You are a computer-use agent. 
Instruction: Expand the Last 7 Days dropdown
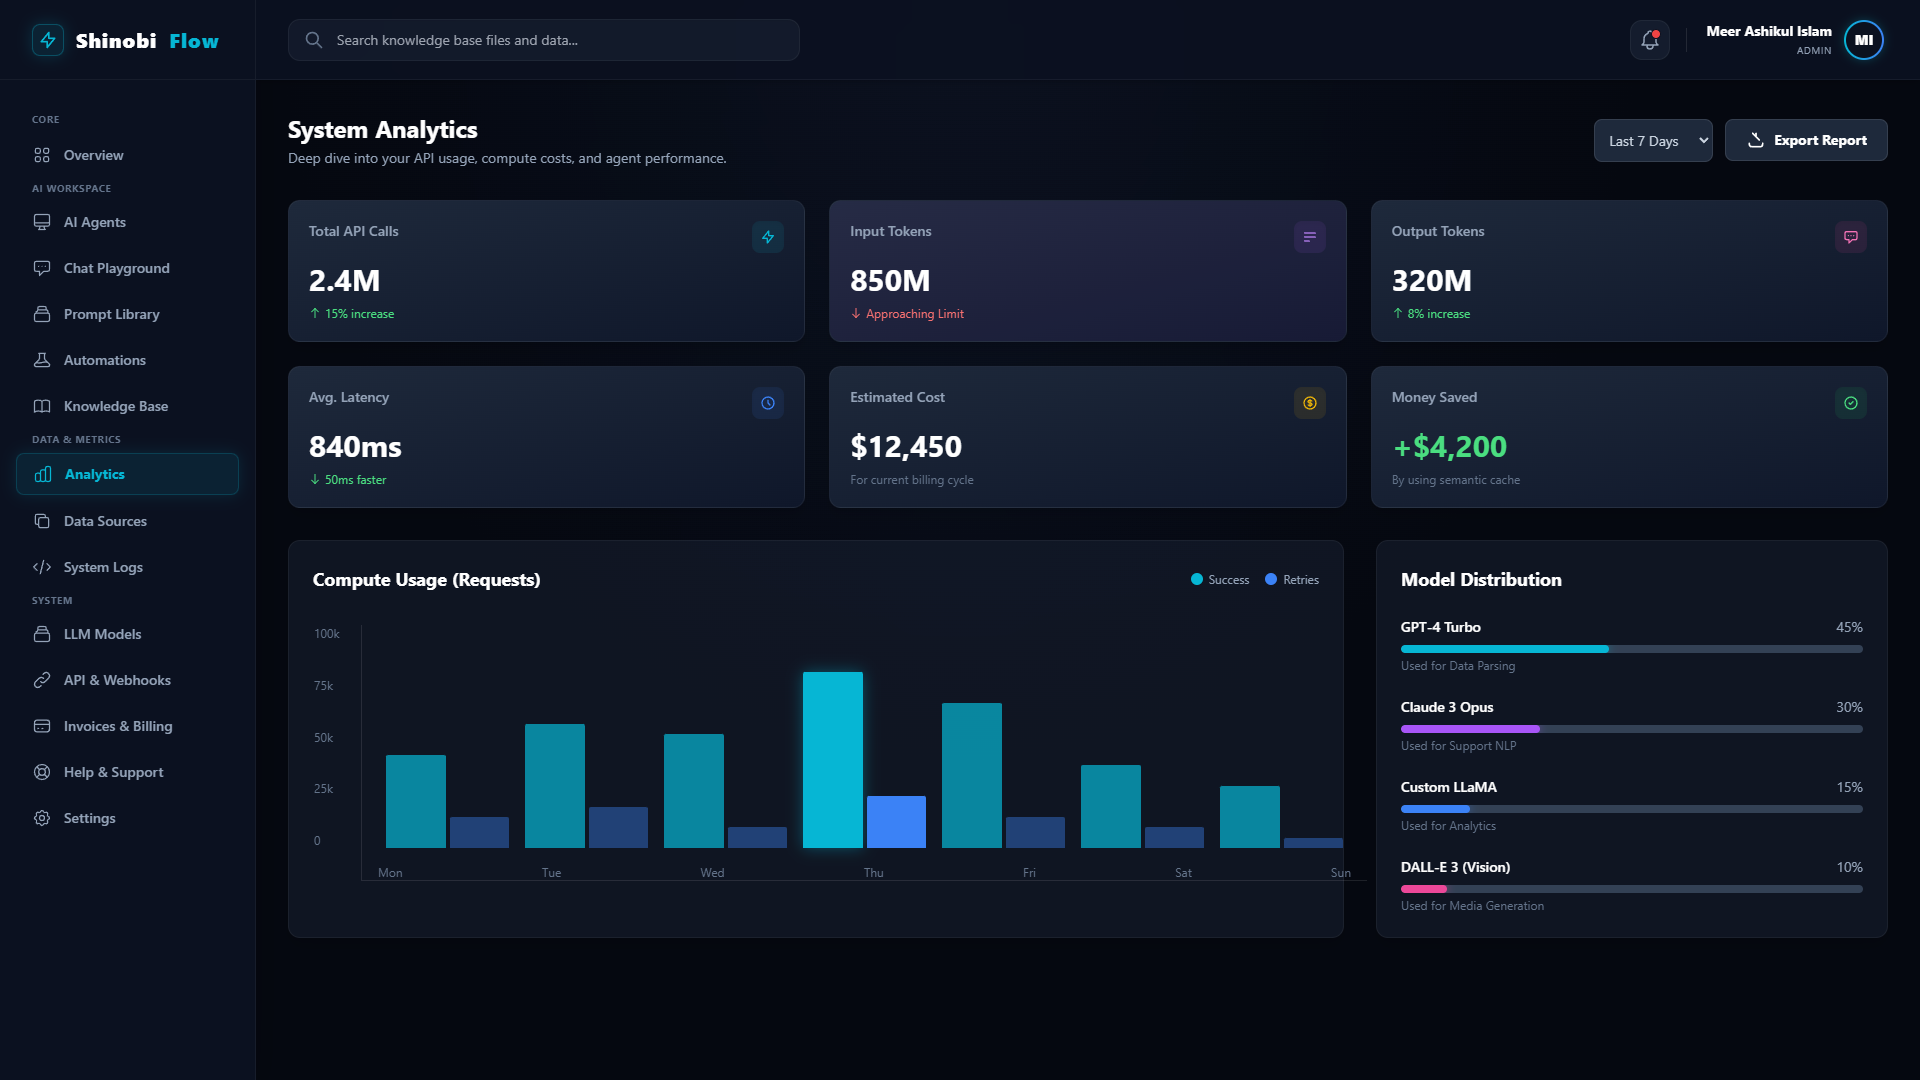pyautogui.click(x=1652, y=141)
